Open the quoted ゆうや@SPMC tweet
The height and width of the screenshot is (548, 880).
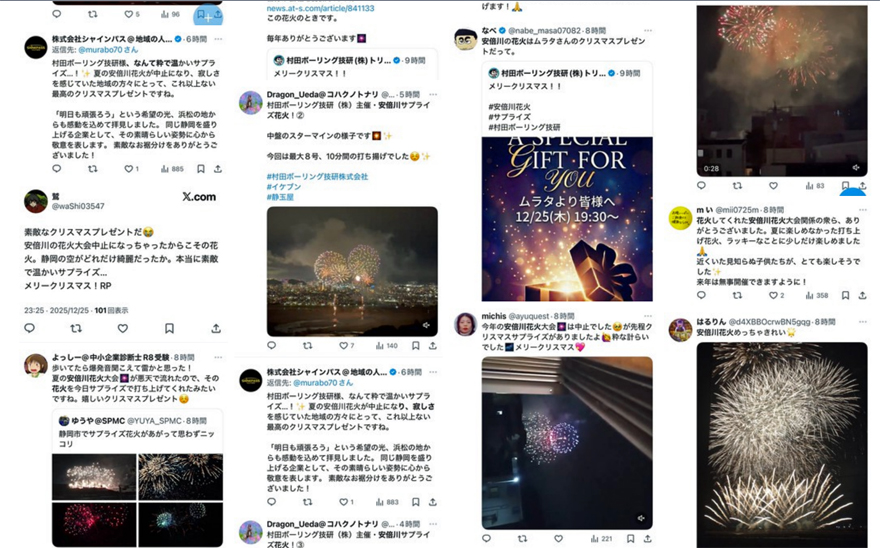[x=138, y=431]
